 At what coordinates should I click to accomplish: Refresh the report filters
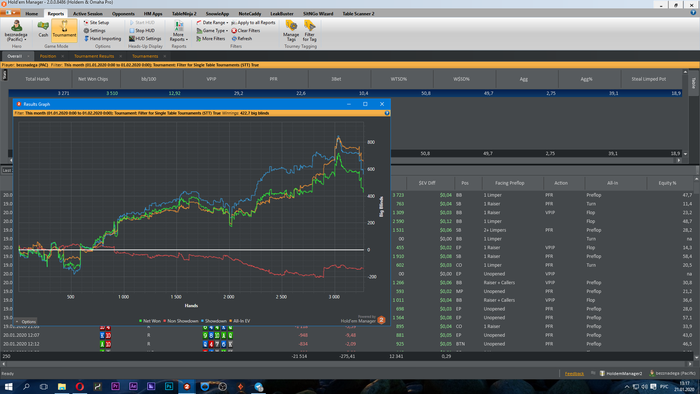click(x=242, y=39)
